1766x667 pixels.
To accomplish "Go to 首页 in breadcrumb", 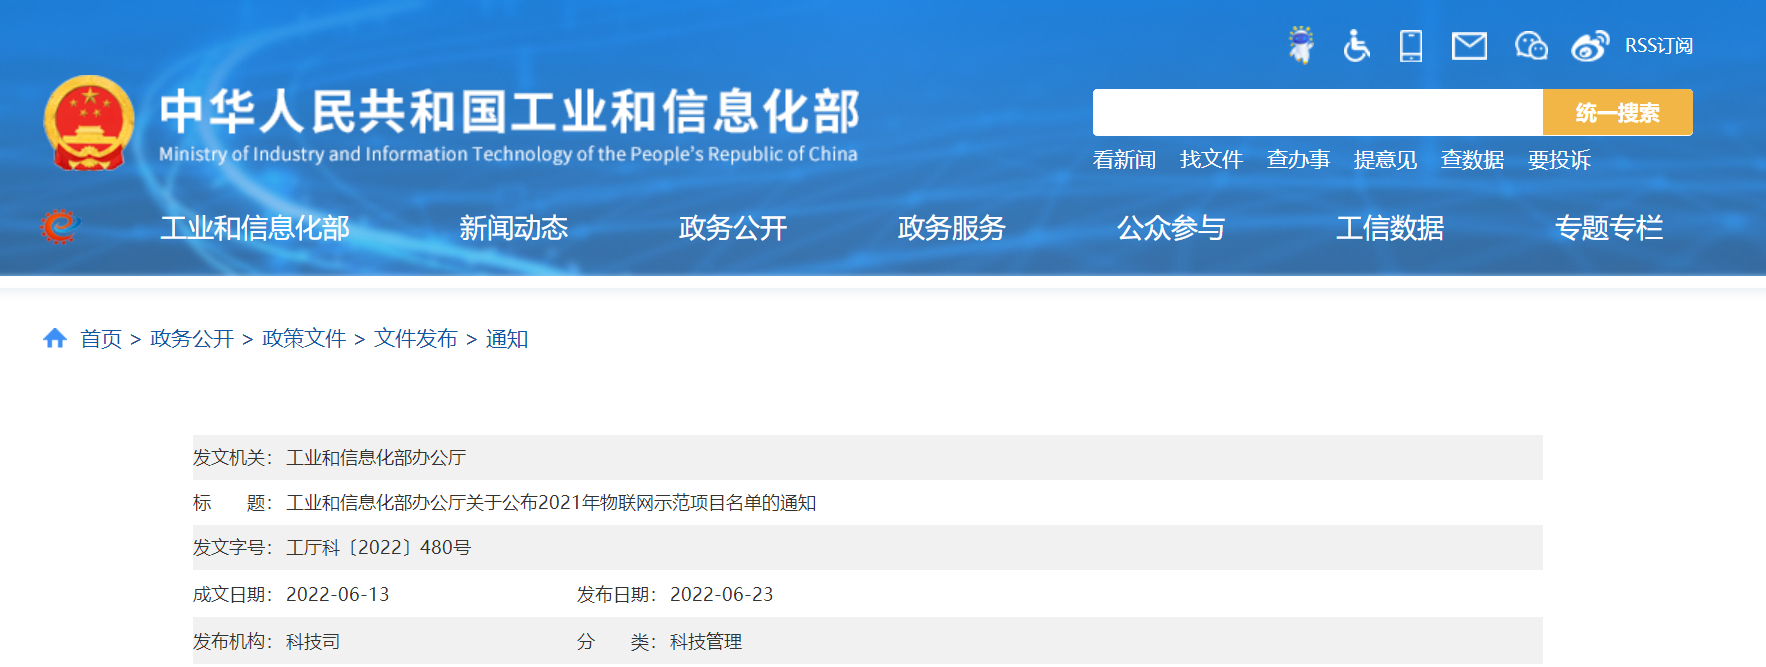I will [101, 339].
